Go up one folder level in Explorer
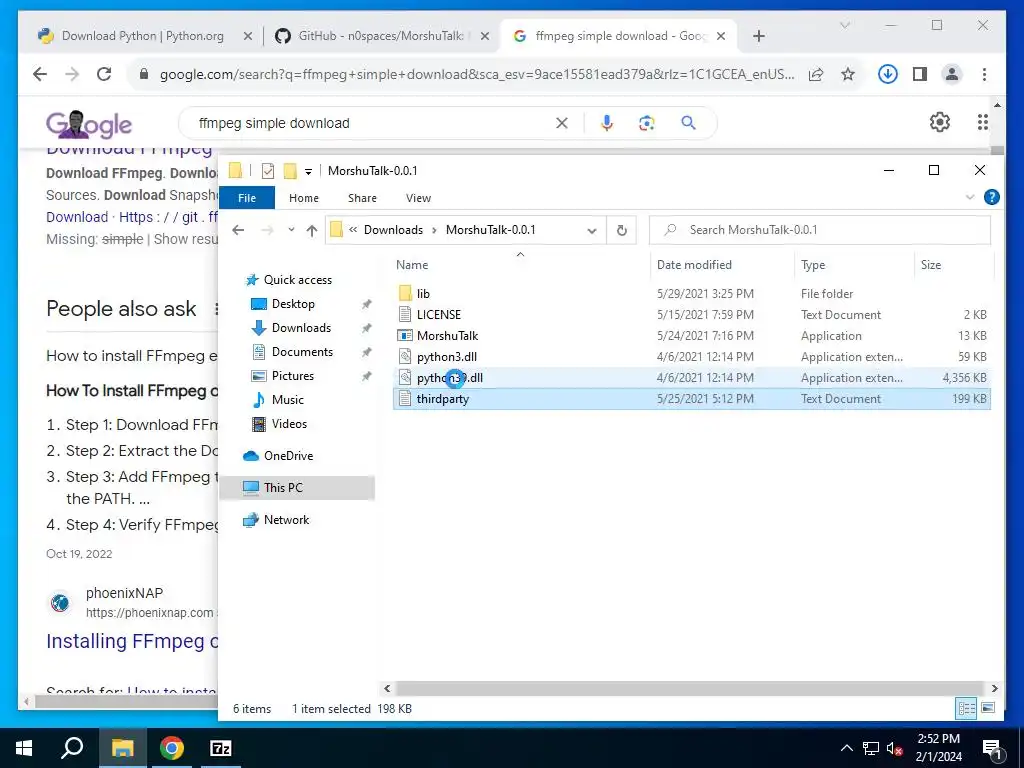Image resolution: width=1024 pixels, height=768 pixels. coord(312,230)
